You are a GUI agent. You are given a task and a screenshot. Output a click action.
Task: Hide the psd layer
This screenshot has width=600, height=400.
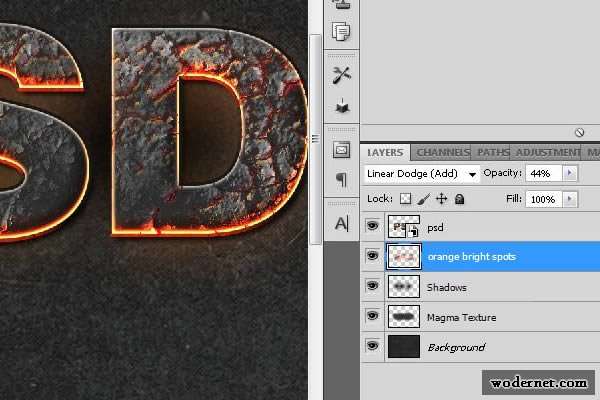(x=373, y=227)
